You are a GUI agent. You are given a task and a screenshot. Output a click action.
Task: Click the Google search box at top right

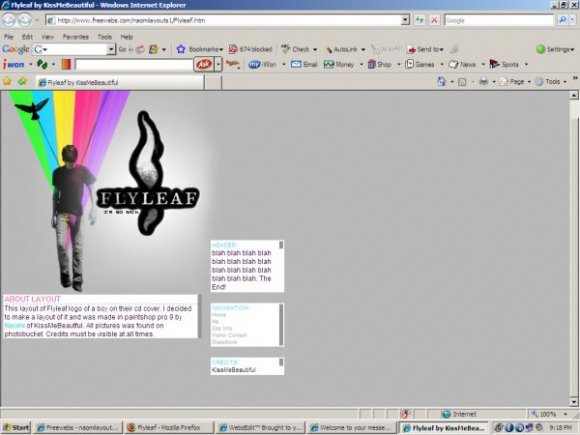pyautogui.click(x=499, y=20)
